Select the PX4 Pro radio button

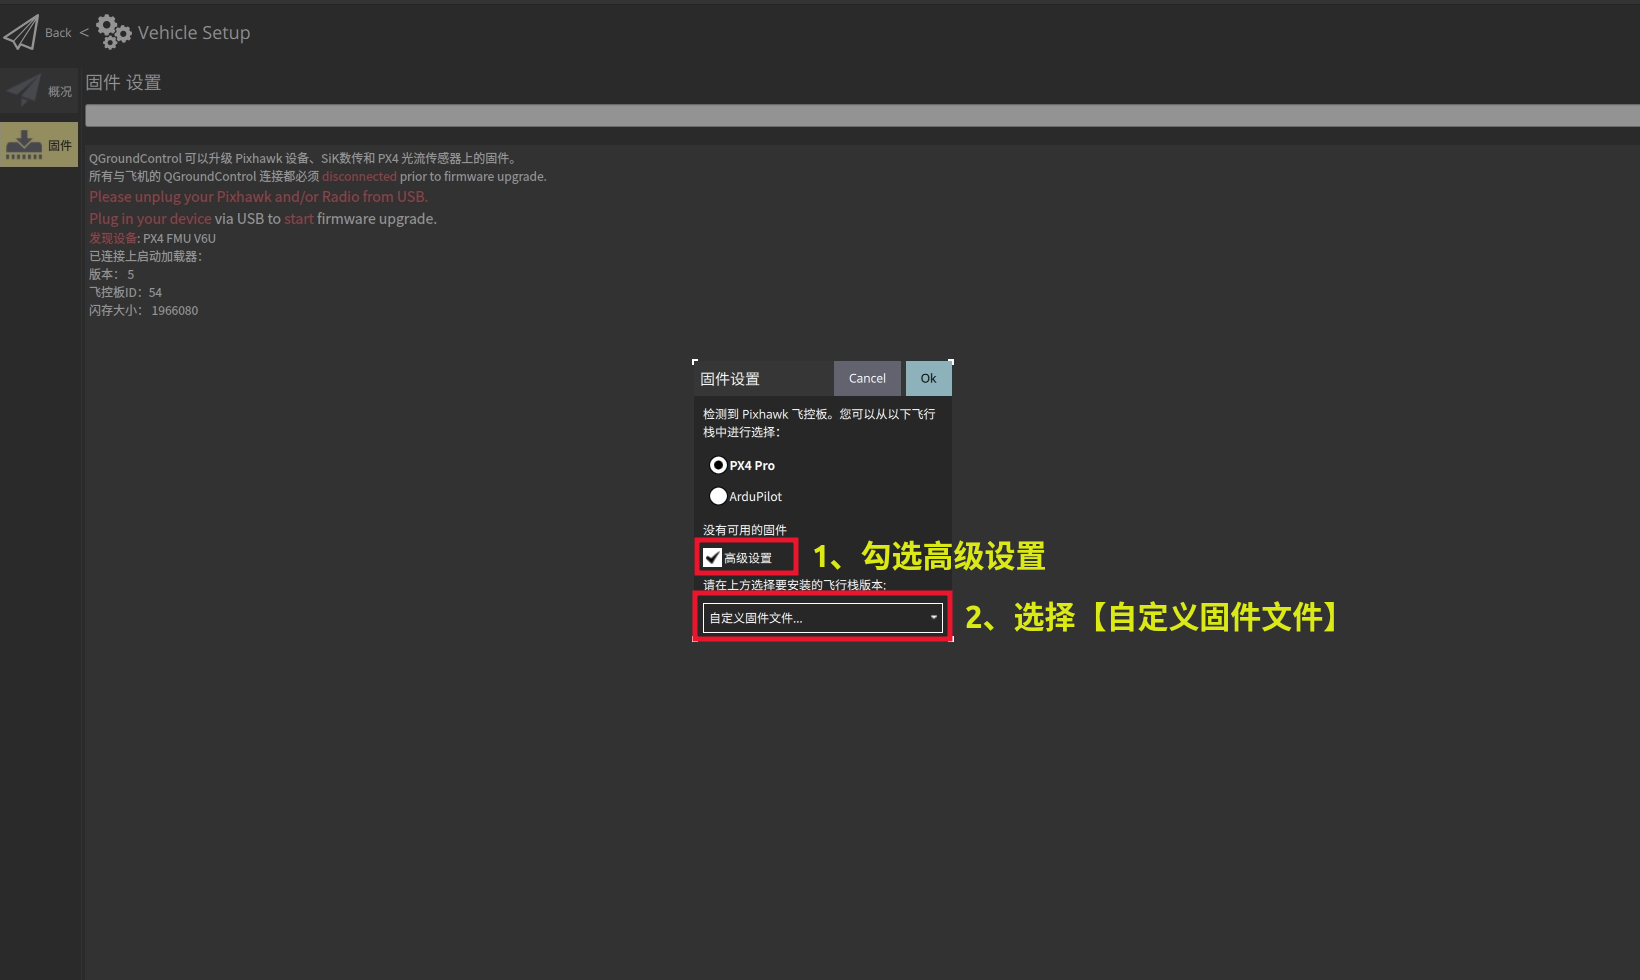click(719, 465)
